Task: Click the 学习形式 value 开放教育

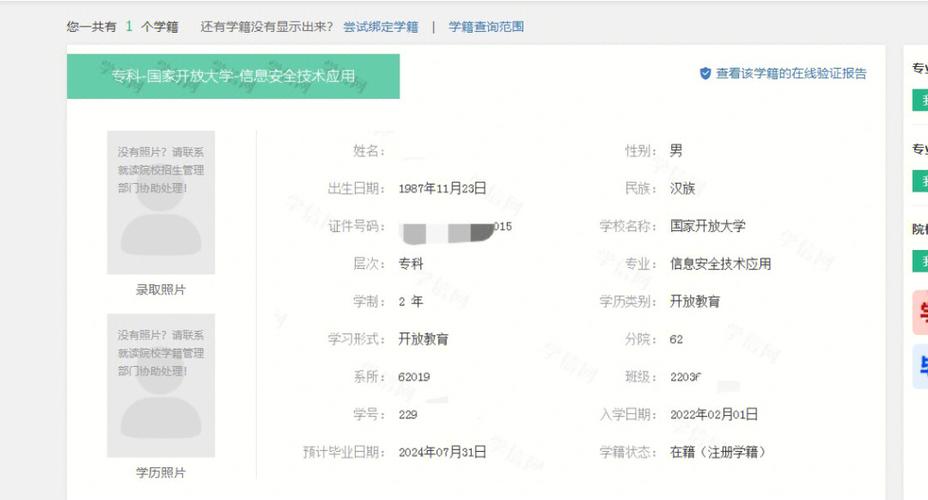Action: pos(423,339)
